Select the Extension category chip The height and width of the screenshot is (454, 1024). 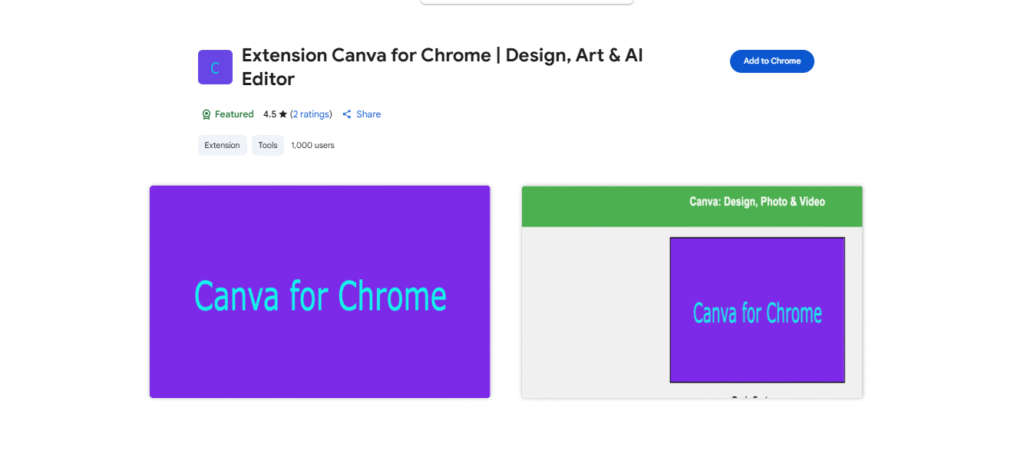[x=222, y=145]
